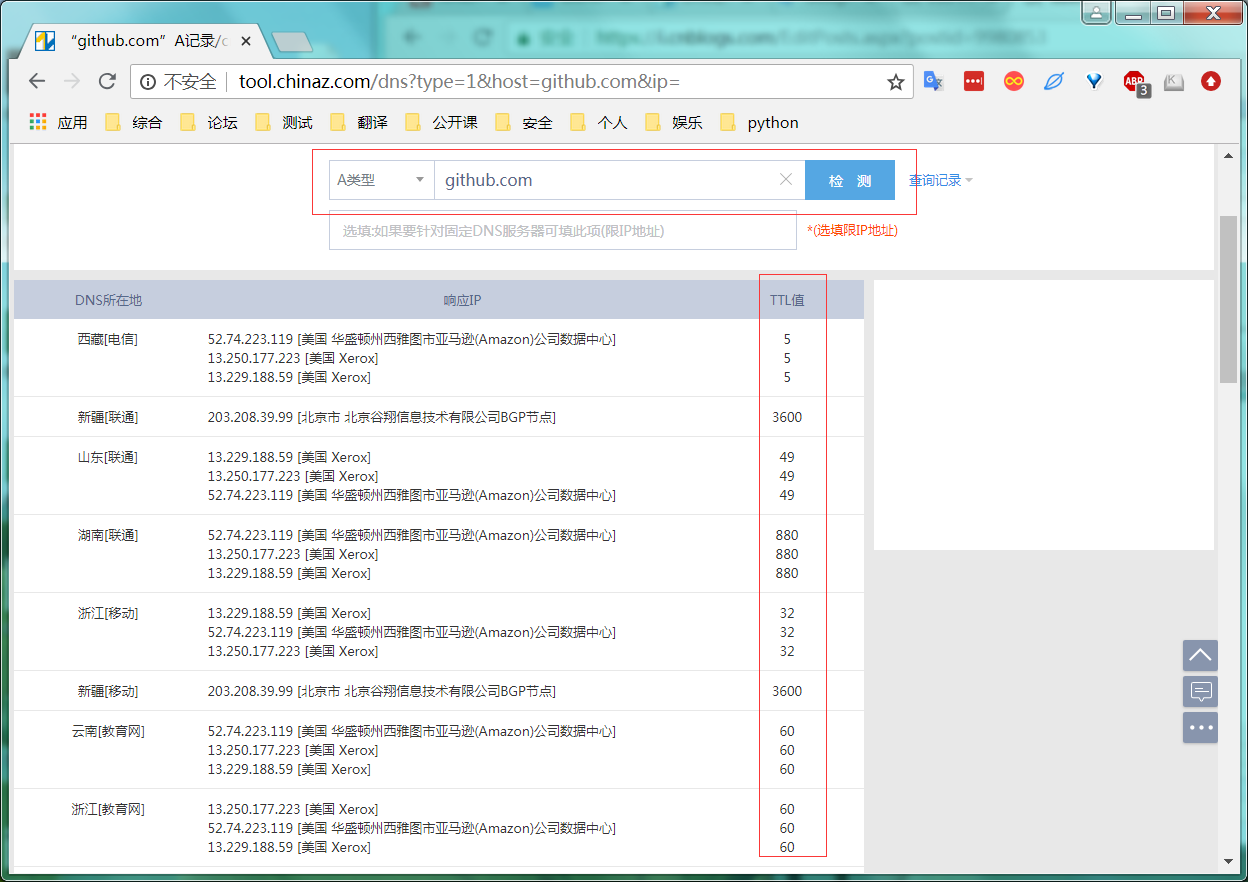Open the 翻译 bookmarks folder
Viewport: 1248px width, 882px height.
[x=359, y=123]
